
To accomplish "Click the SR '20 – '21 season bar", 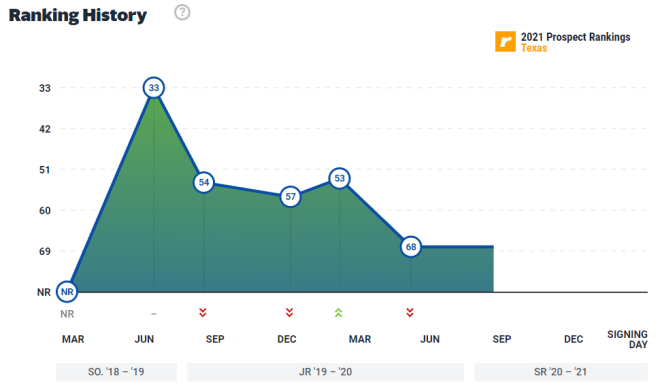I will (561, 372).
